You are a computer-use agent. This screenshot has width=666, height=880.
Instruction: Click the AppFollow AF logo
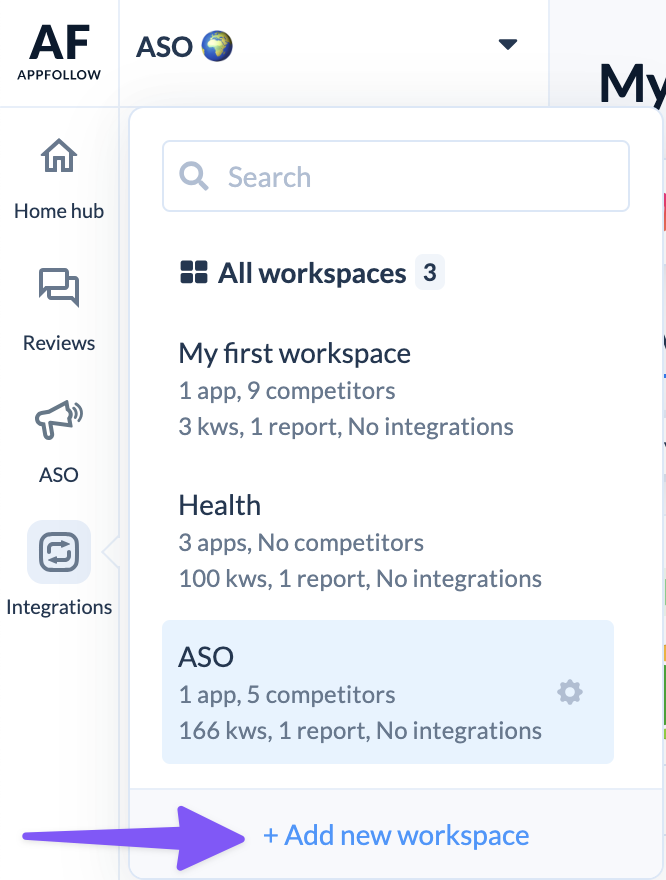point(59,52)
